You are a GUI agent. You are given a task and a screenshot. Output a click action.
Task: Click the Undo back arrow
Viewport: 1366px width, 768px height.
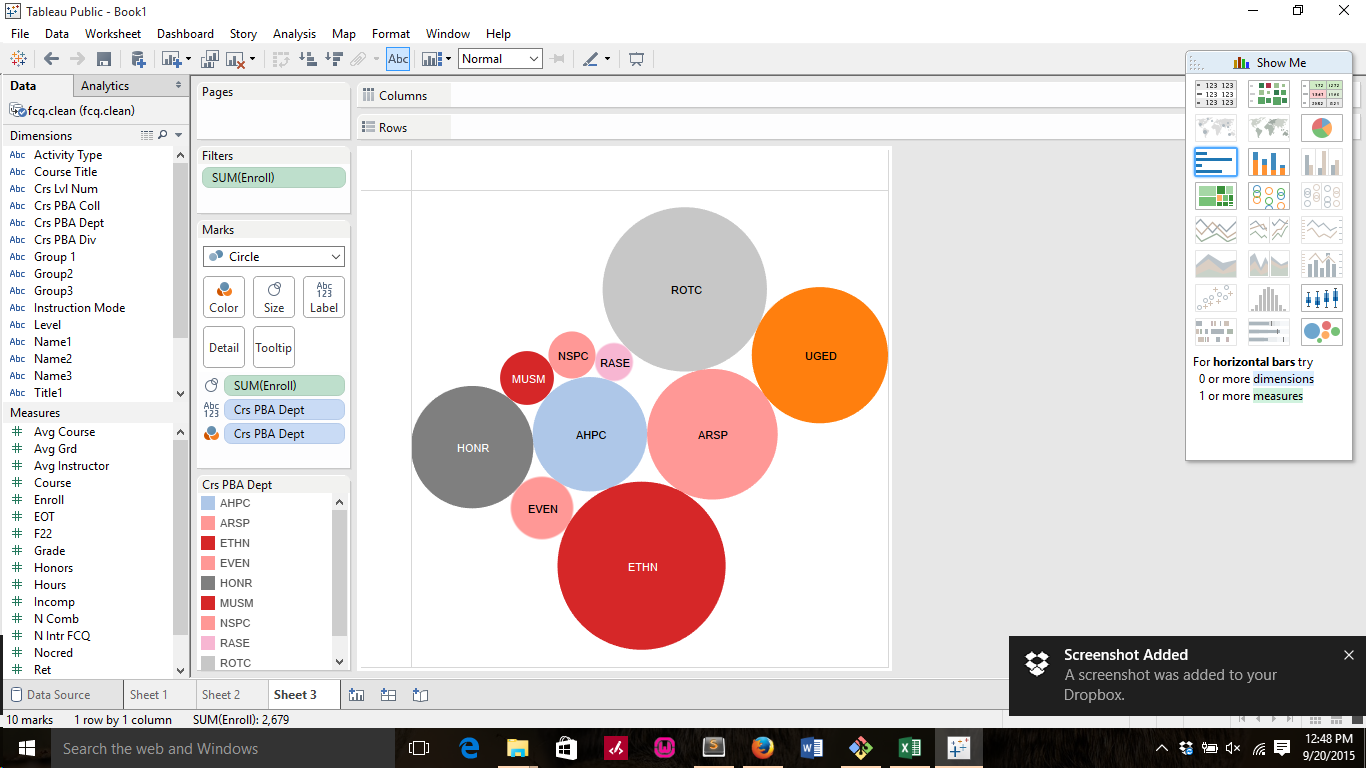tap(51, 59)
